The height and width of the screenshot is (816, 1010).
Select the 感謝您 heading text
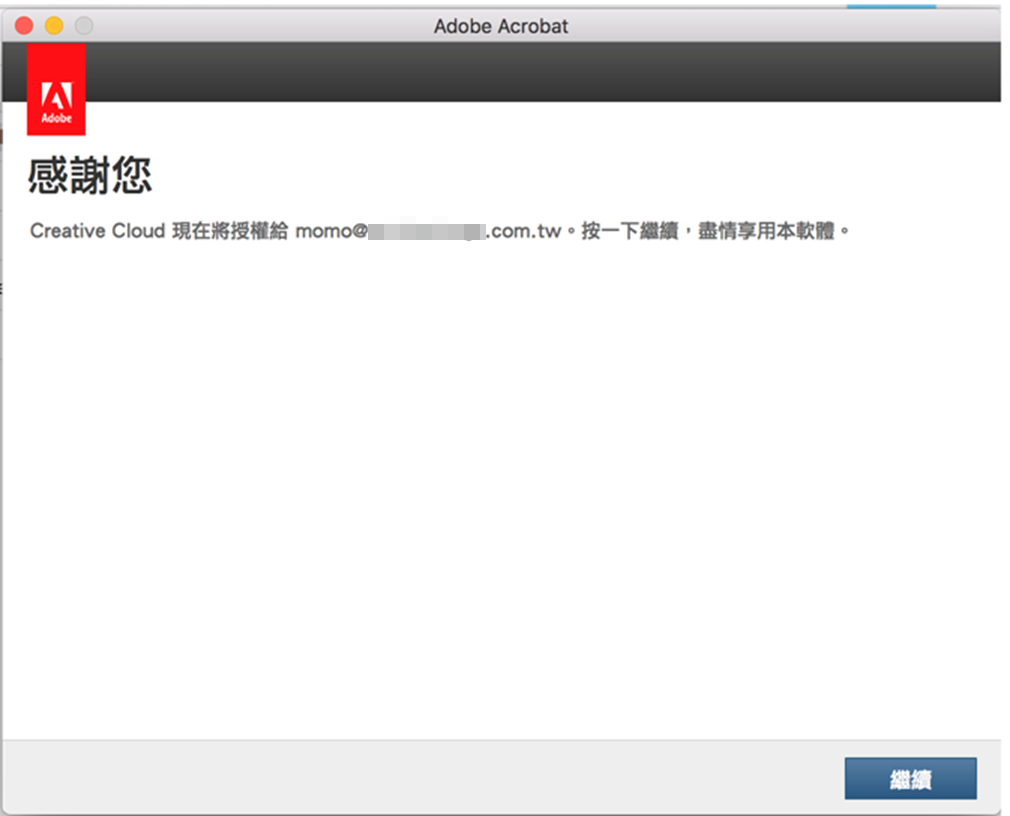90,175
